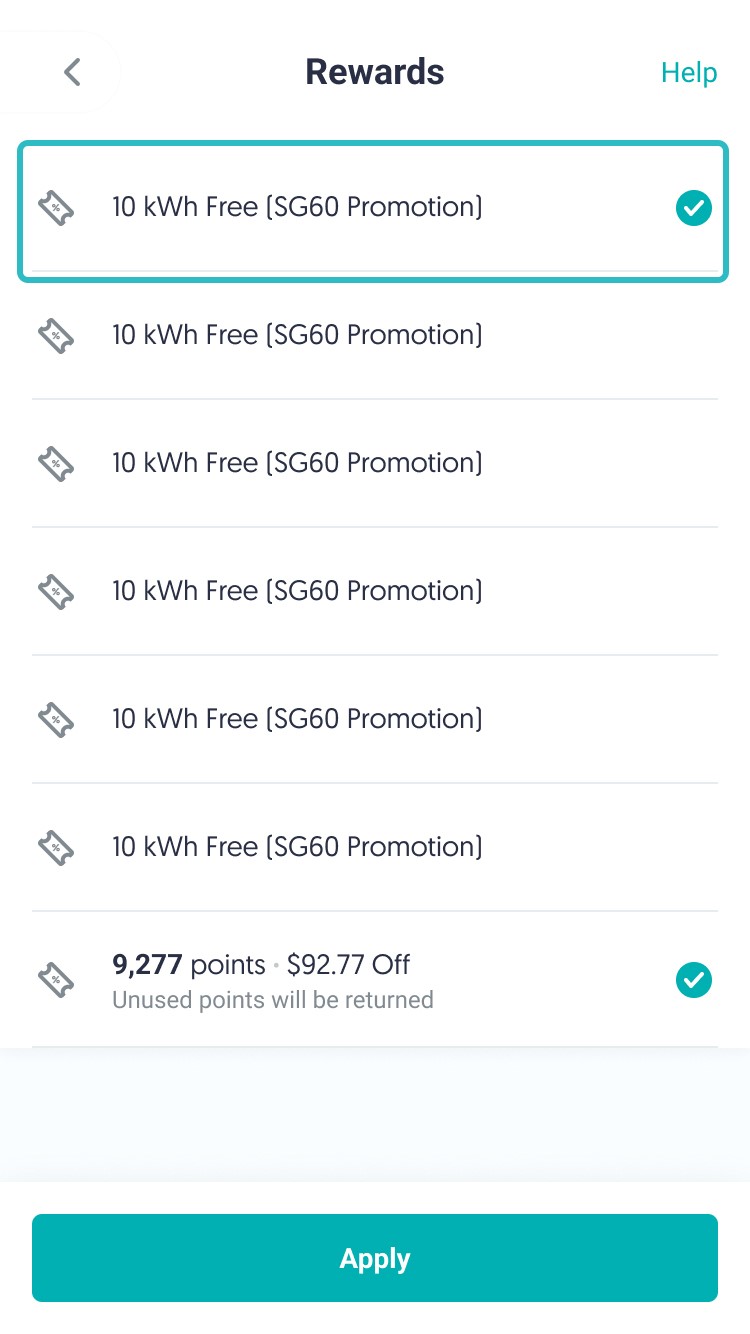Tap the back arrow icon
This screenshot has height=1334, width=750.
(x=72, y=72)
